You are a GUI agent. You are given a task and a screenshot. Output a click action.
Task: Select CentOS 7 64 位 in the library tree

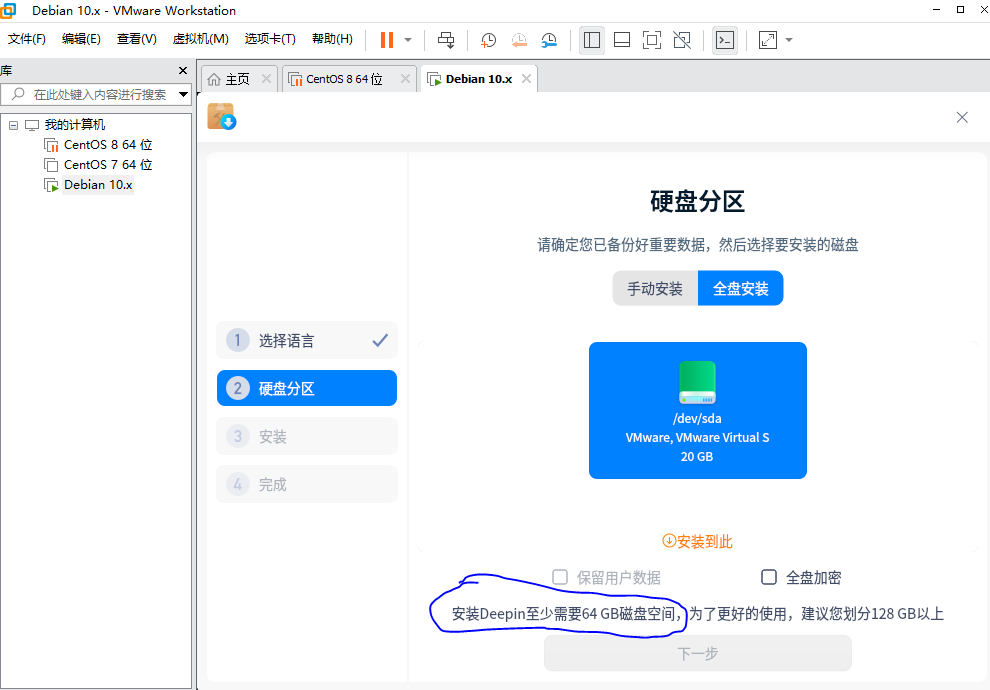click(108, 165)
